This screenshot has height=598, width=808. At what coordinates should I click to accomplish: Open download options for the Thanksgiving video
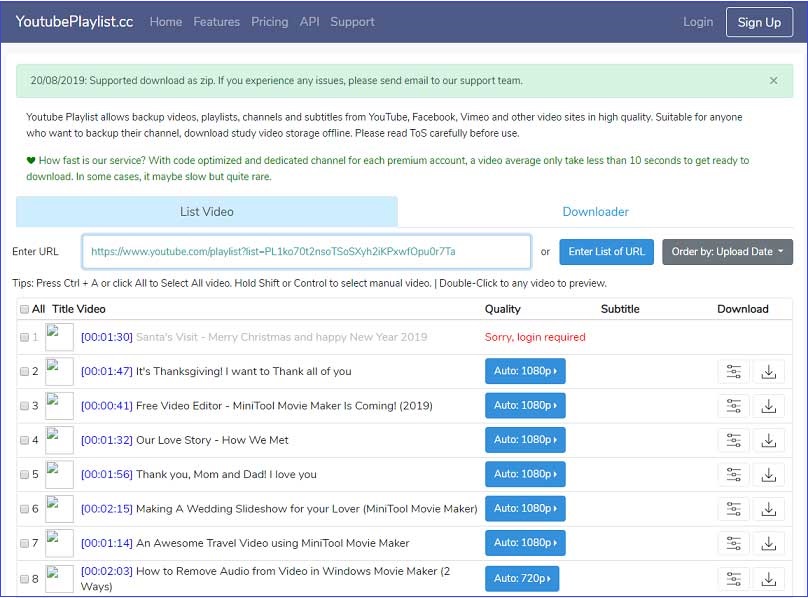(733, 372)
